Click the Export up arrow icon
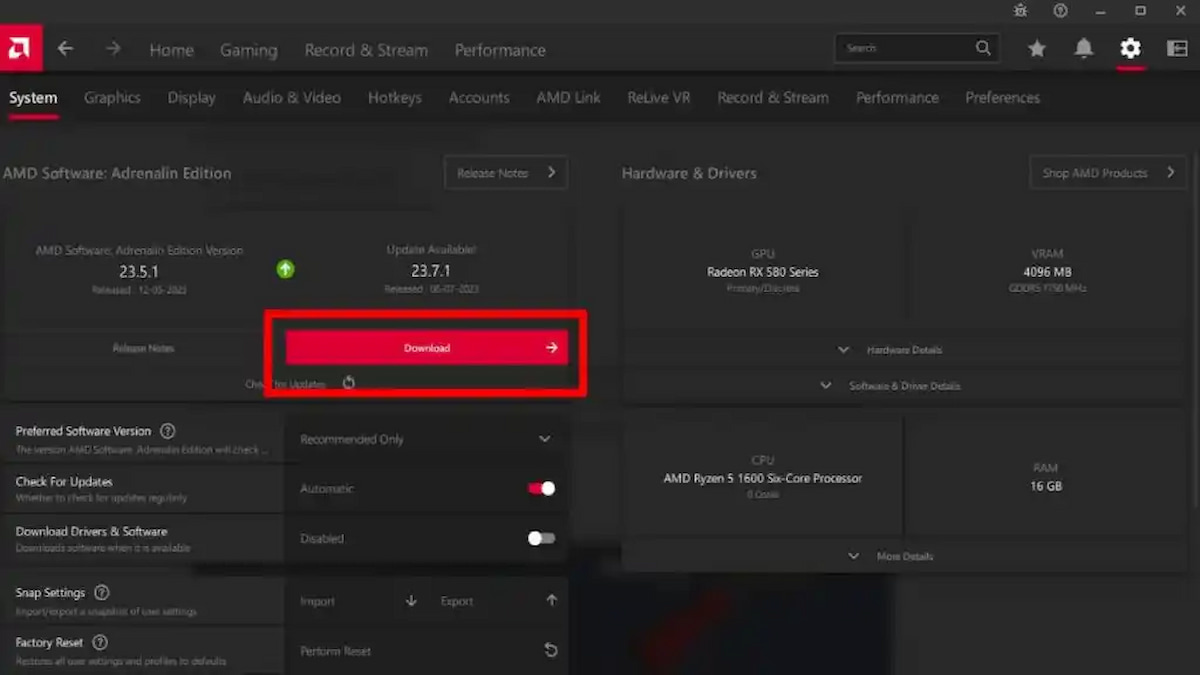The height and width of the screenshot is (675, 1200). tap(551, 601)
